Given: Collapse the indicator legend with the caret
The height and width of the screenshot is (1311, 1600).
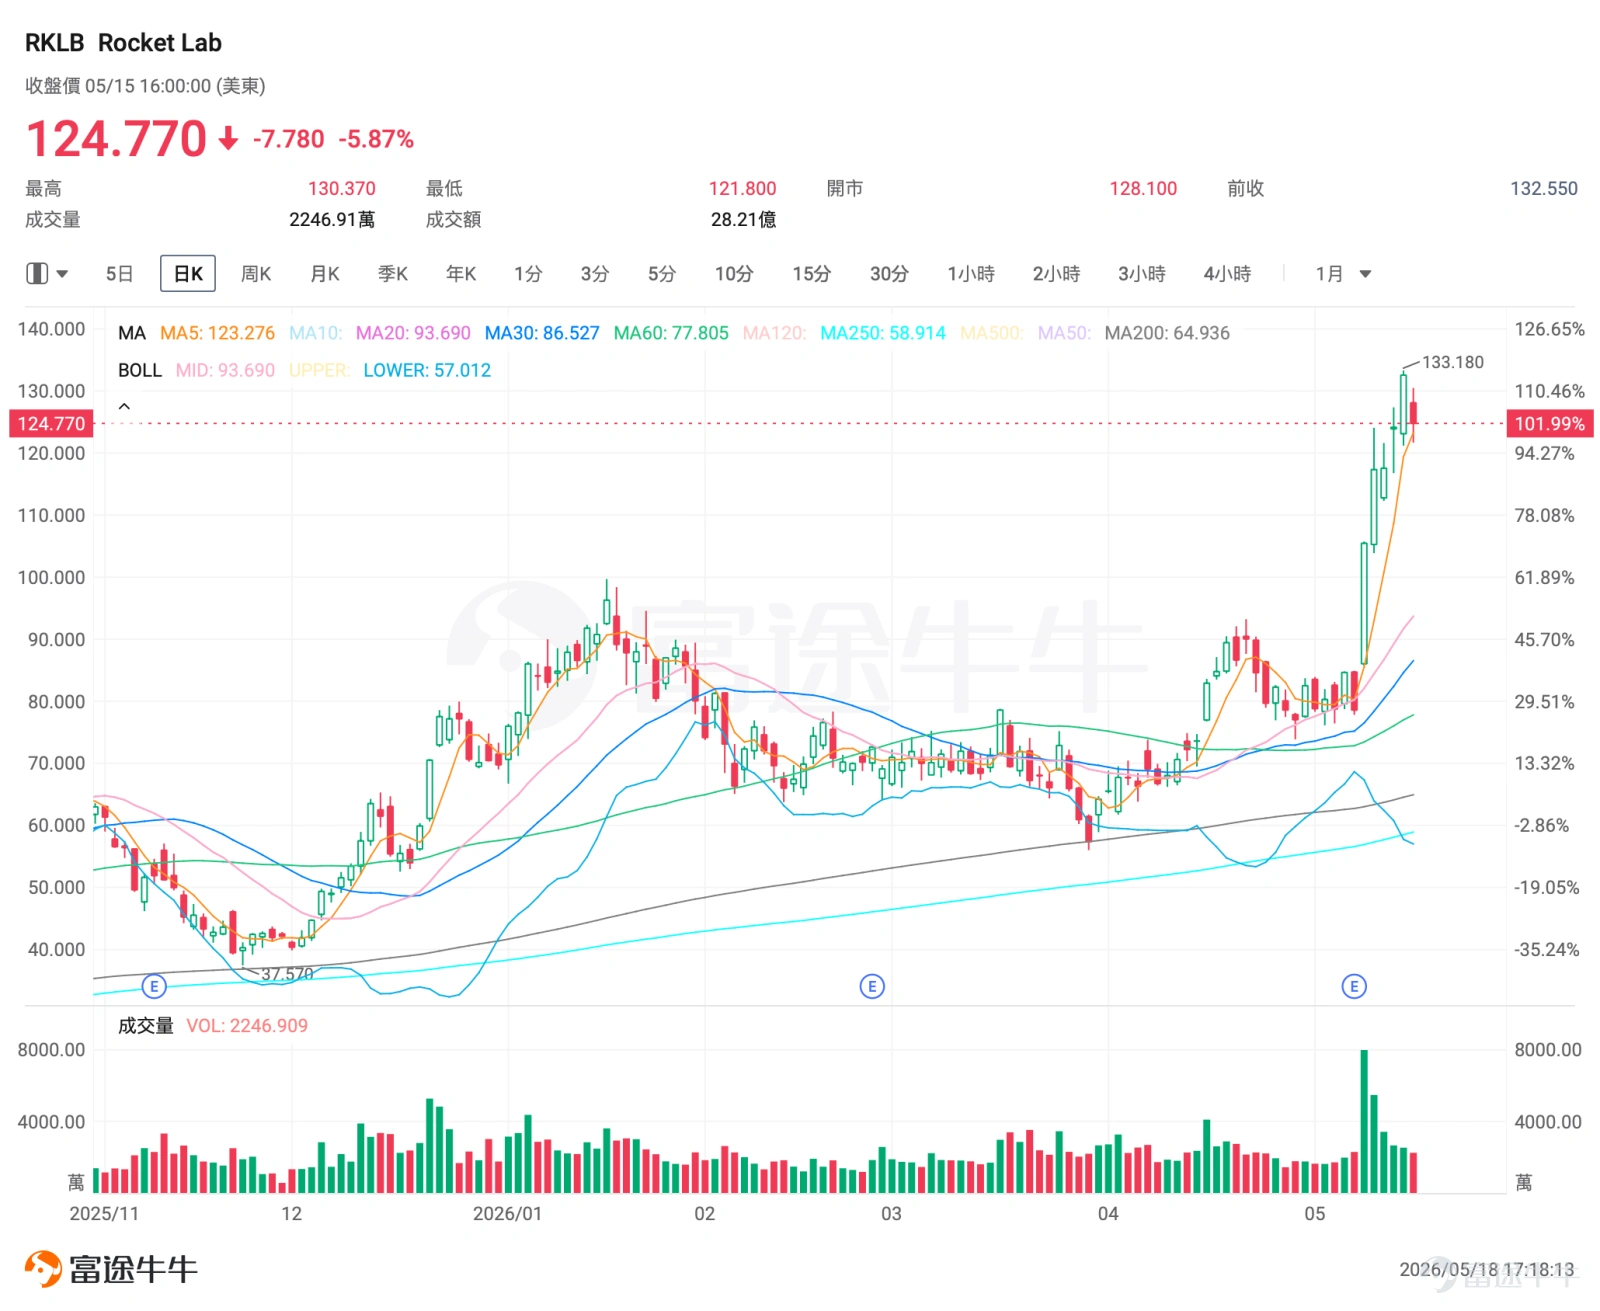Looking at the screenshot, I should click(125, 406).
